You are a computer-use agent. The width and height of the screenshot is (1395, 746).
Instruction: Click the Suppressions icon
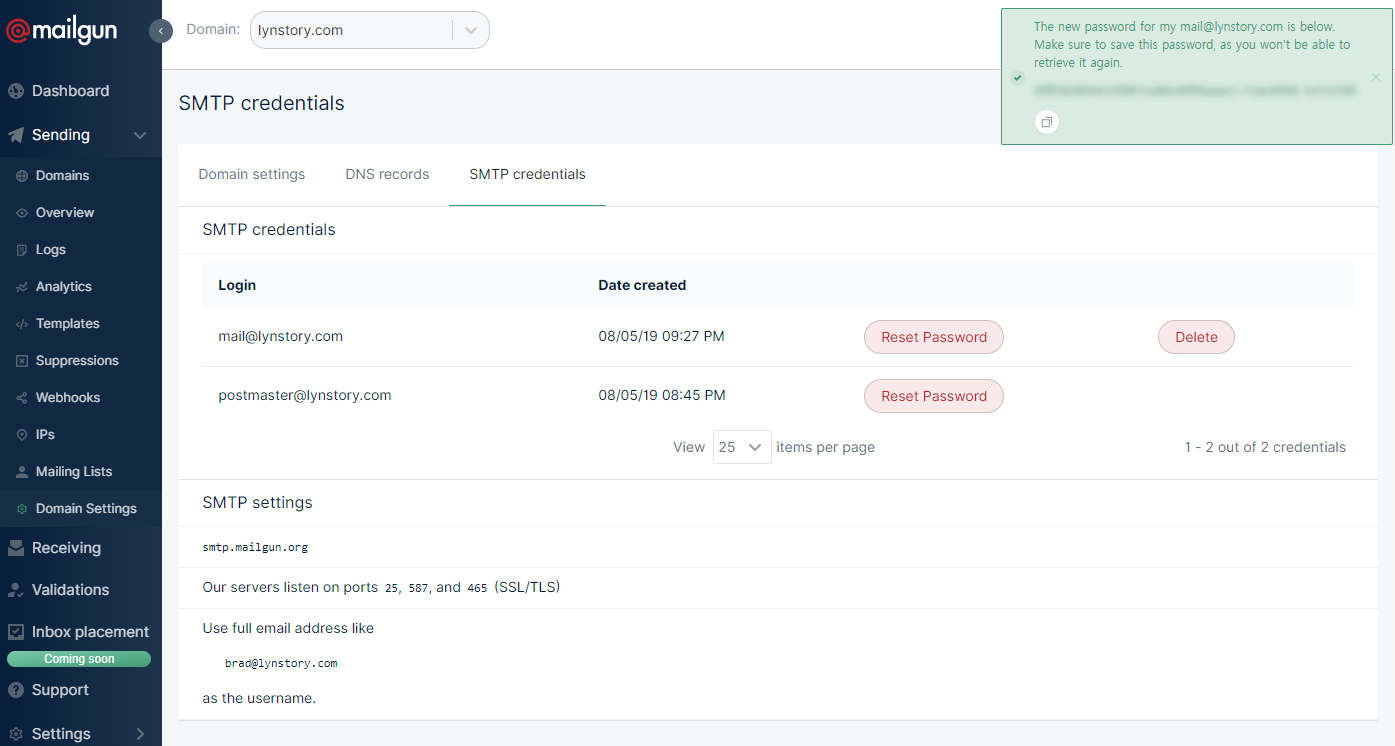[22, 361]
